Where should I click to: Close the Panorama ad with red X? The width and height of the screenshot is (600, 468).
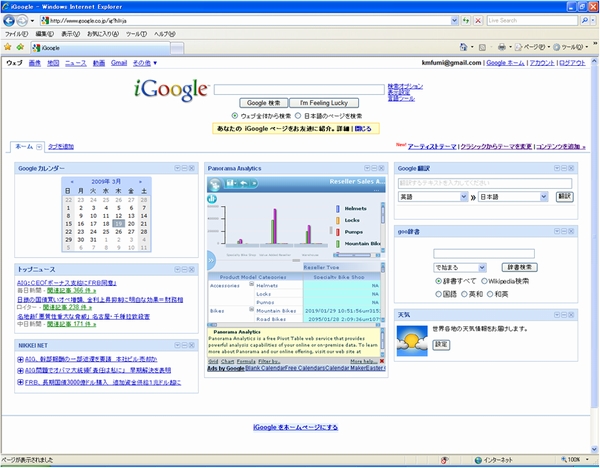pyautogui.click(x=382, y=361)
